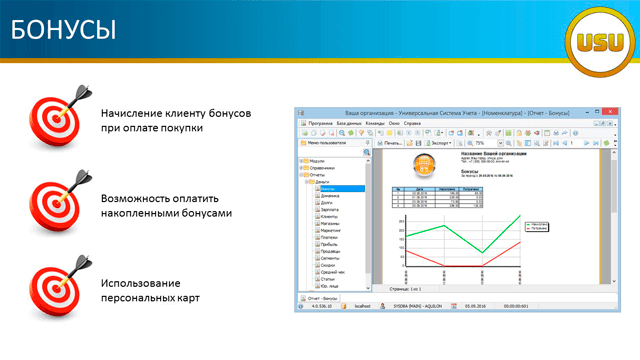Click the filter funnel toolbar icon
This screenshot has width=640, height=360.
361,133
